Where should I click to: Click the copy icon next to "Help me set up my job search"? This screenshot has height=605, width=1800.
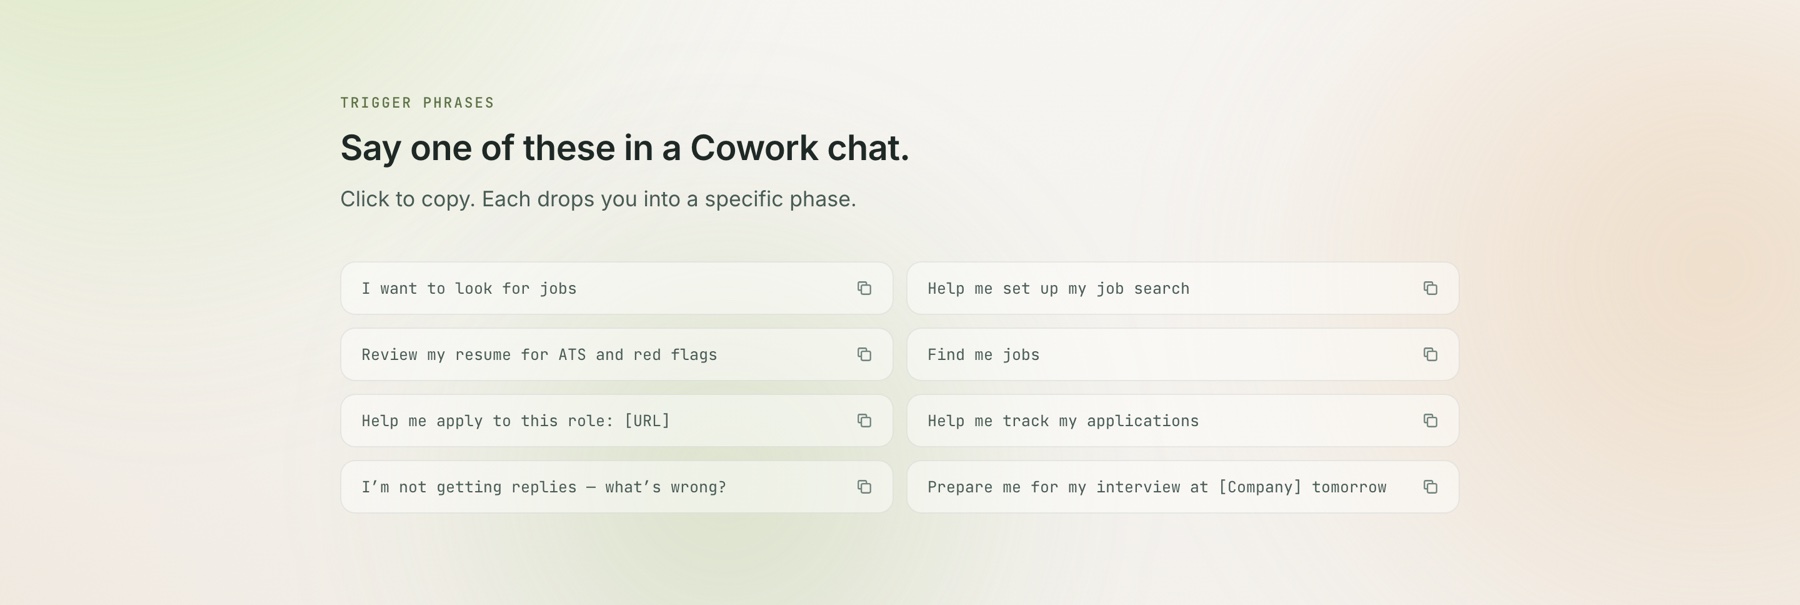[1430, 288]
